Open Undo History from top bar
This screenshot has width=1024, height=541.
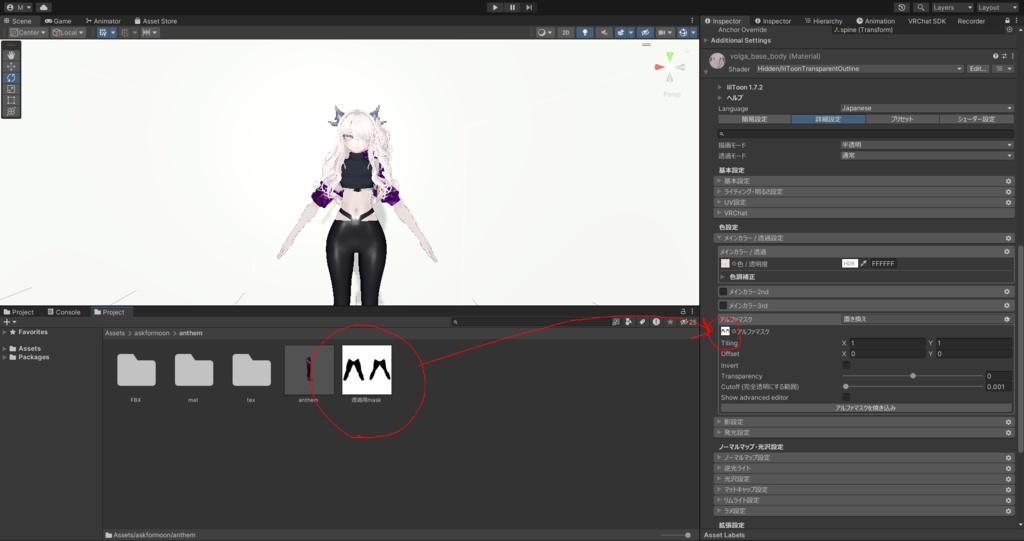click(x=902, y=7)
